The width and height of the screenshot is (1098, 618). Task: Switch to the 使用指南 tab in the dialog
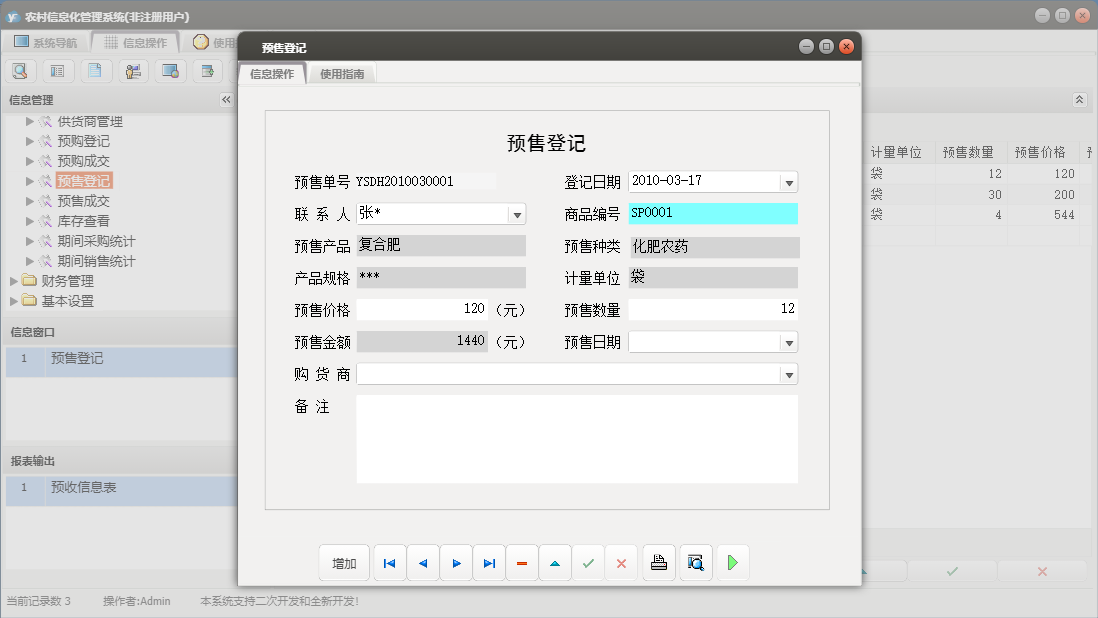pos(344,72)
